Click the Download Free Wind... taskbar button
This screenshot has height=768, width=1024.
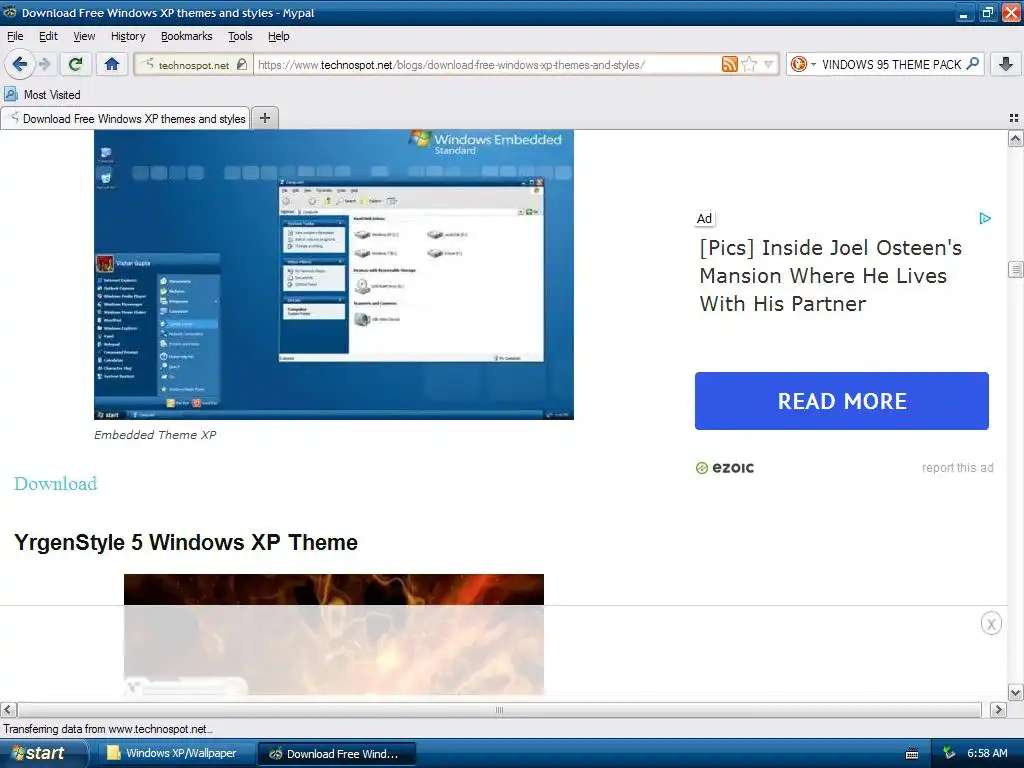tap(336, 754)
